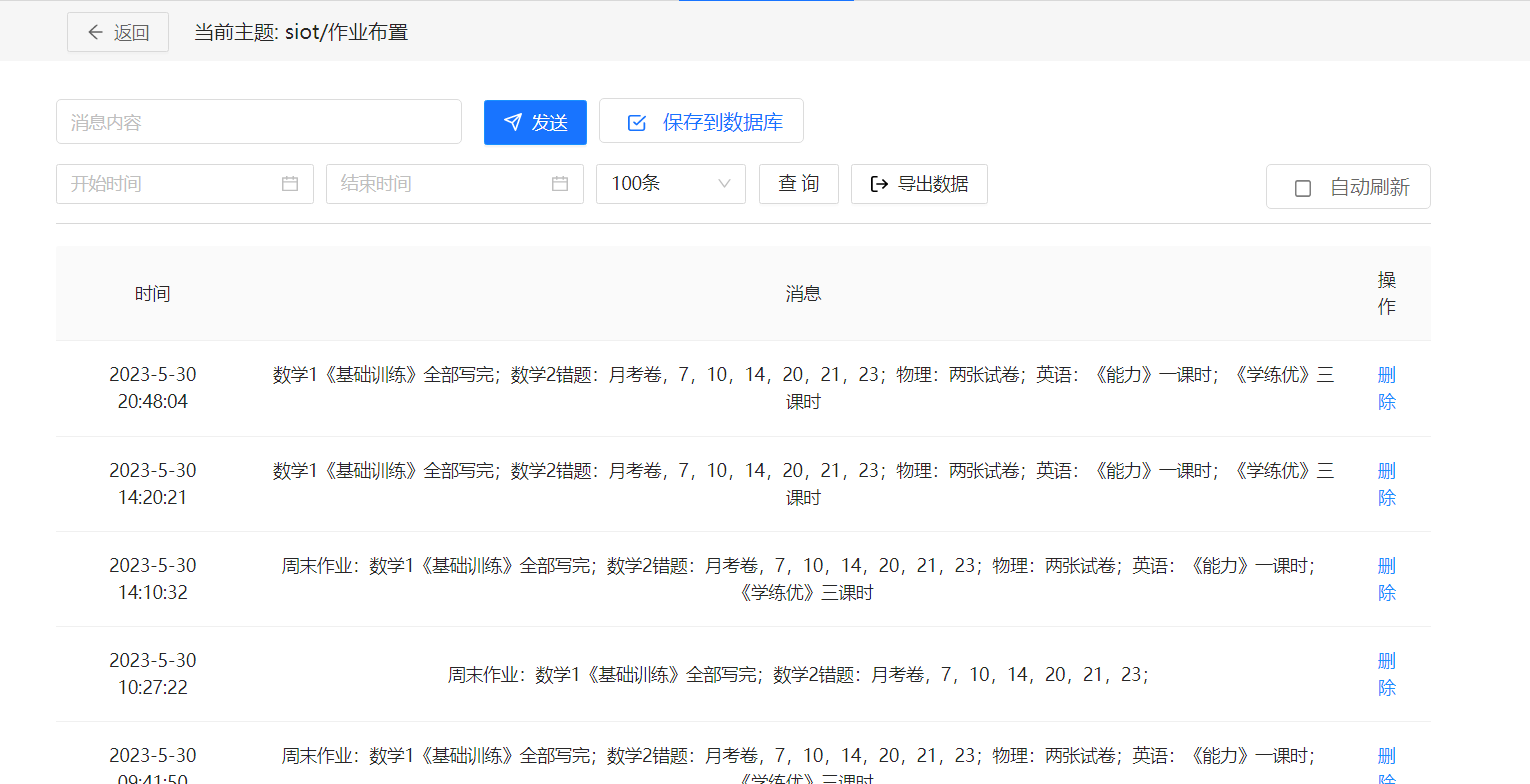Open the 开始时间 date picker field
Image resolution: width=1530 pixels, height=784 pixels.
pos(185,184)
